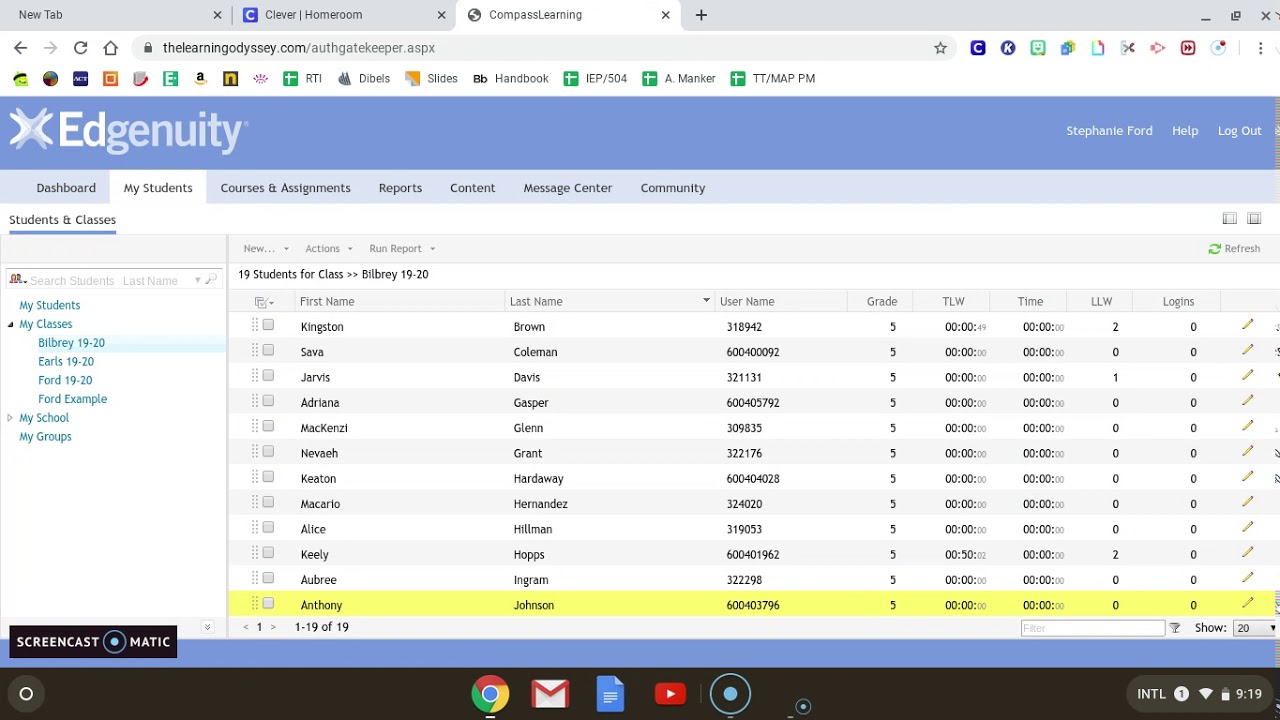Click pencil icon in Jarvis Davis row

[x=1247, y=376]
